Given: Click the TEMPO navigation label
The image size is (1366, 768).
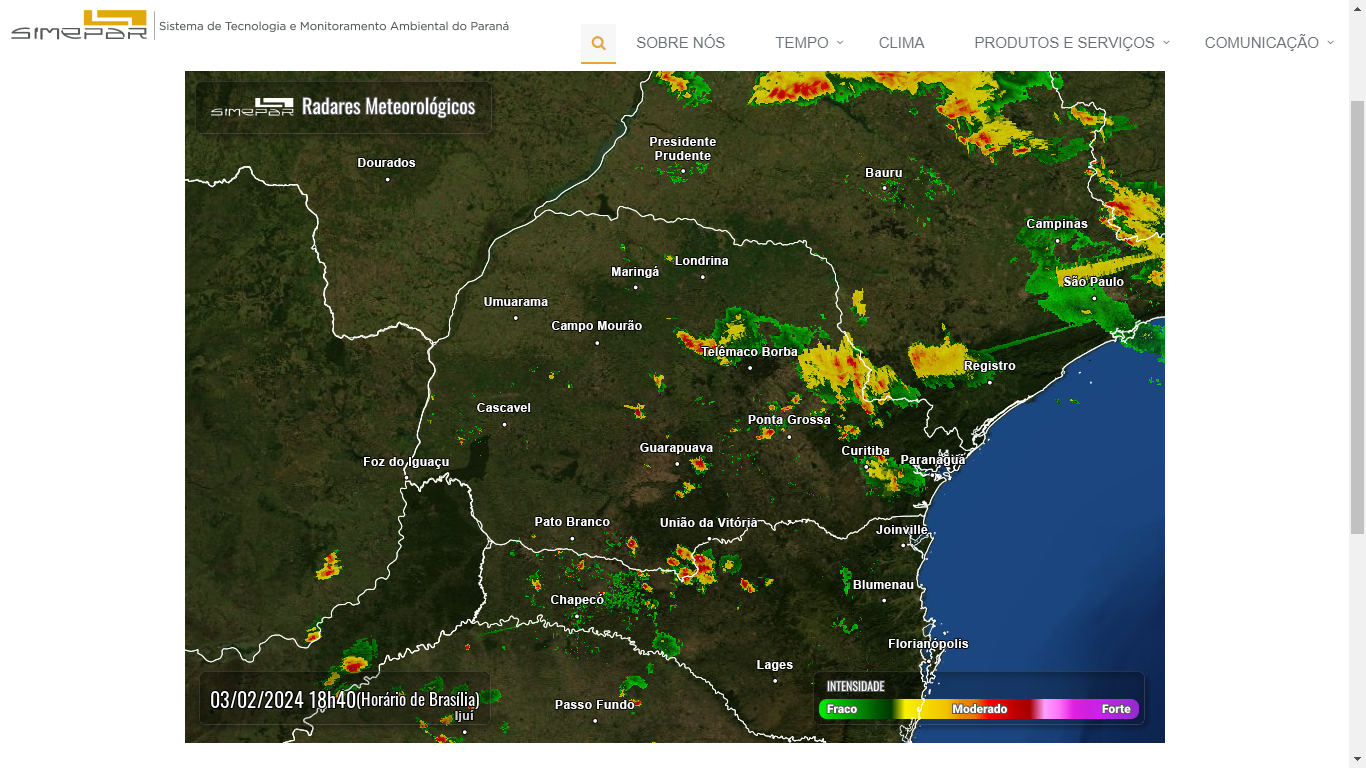Looking at the screenshot, I should coord(801,43).
